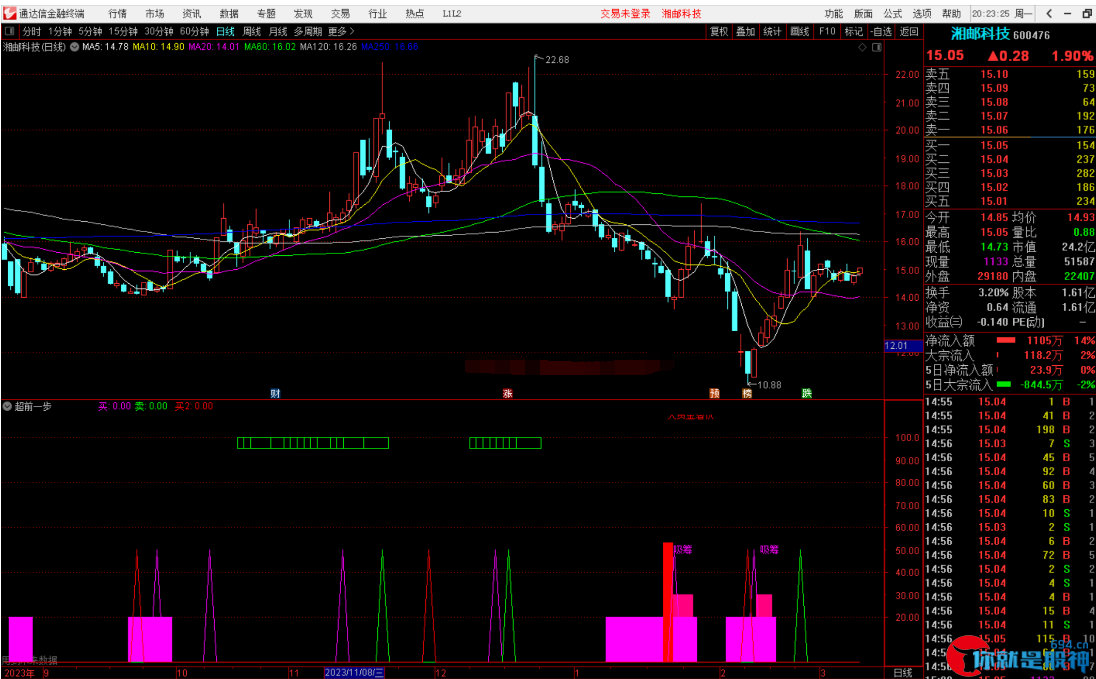Open the 资讯 menu
This screenshot has height=679, width=1096.
pyautogui.click(x=192, y=13)
